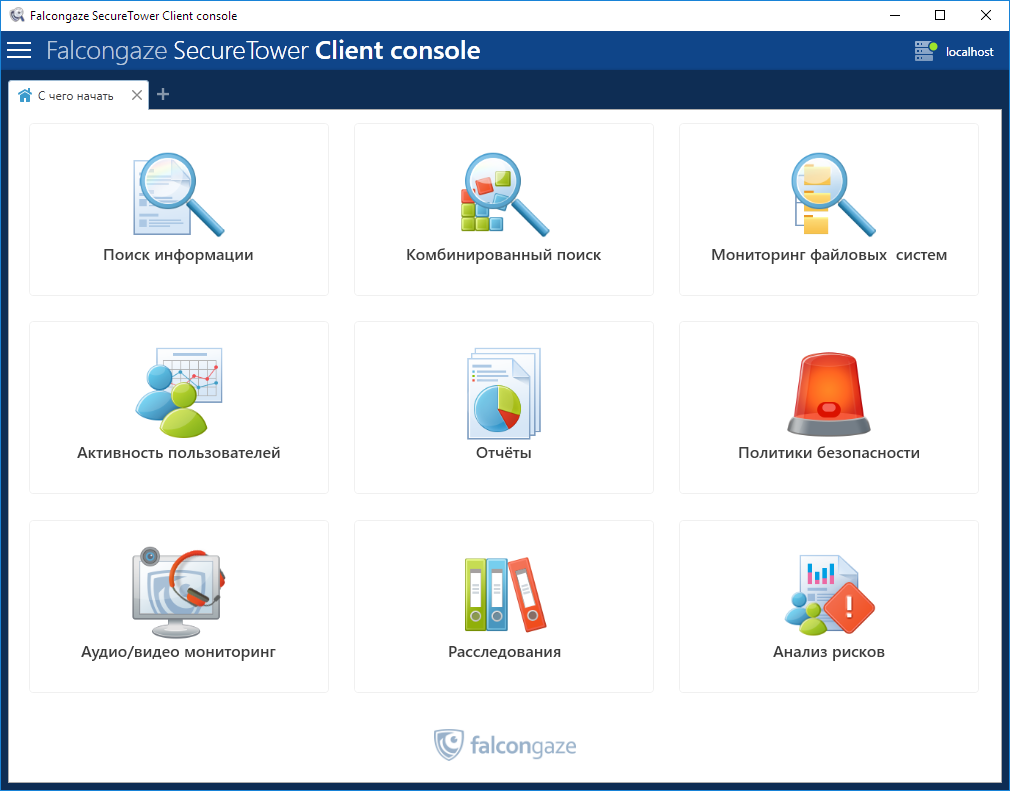Minimize the SecureTower console window

click(895, 15)
